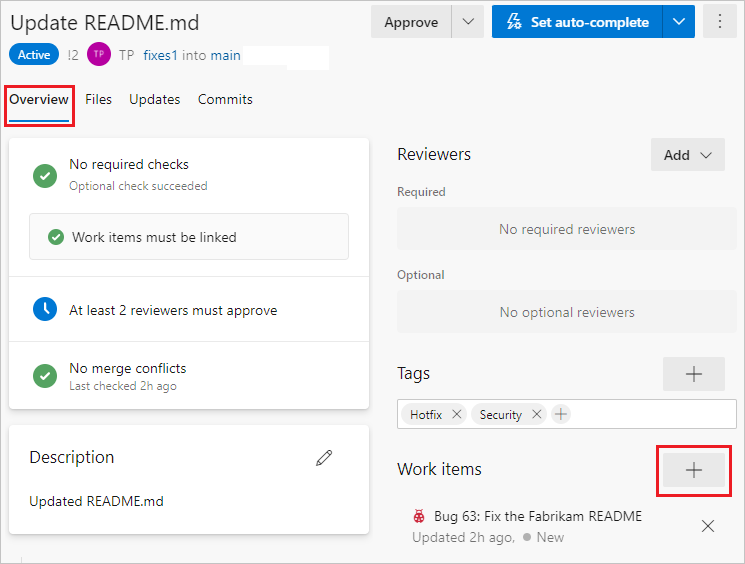Click the plus button beside Tags heading
This screenshot has height=564, width=745.
click(x=693, y=374)
